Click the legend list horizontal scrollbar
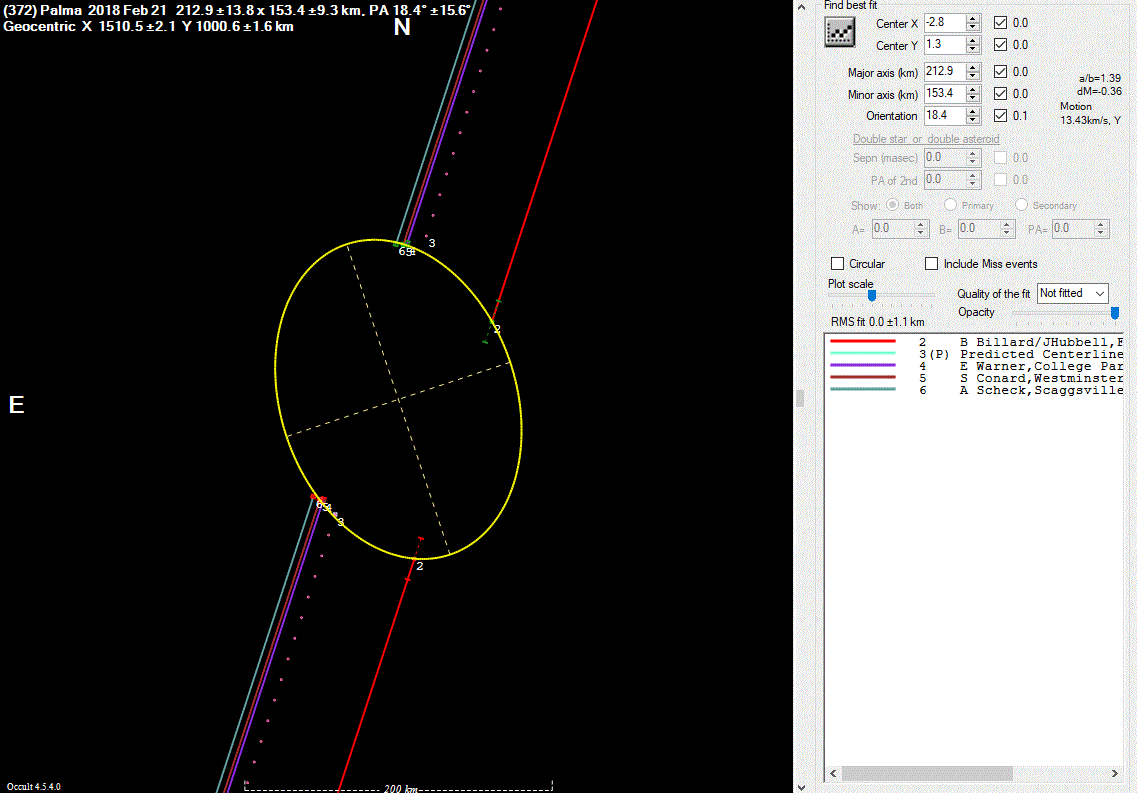Screen dimensions: 1137x793 pyautogui.click(x=927, y=774)
